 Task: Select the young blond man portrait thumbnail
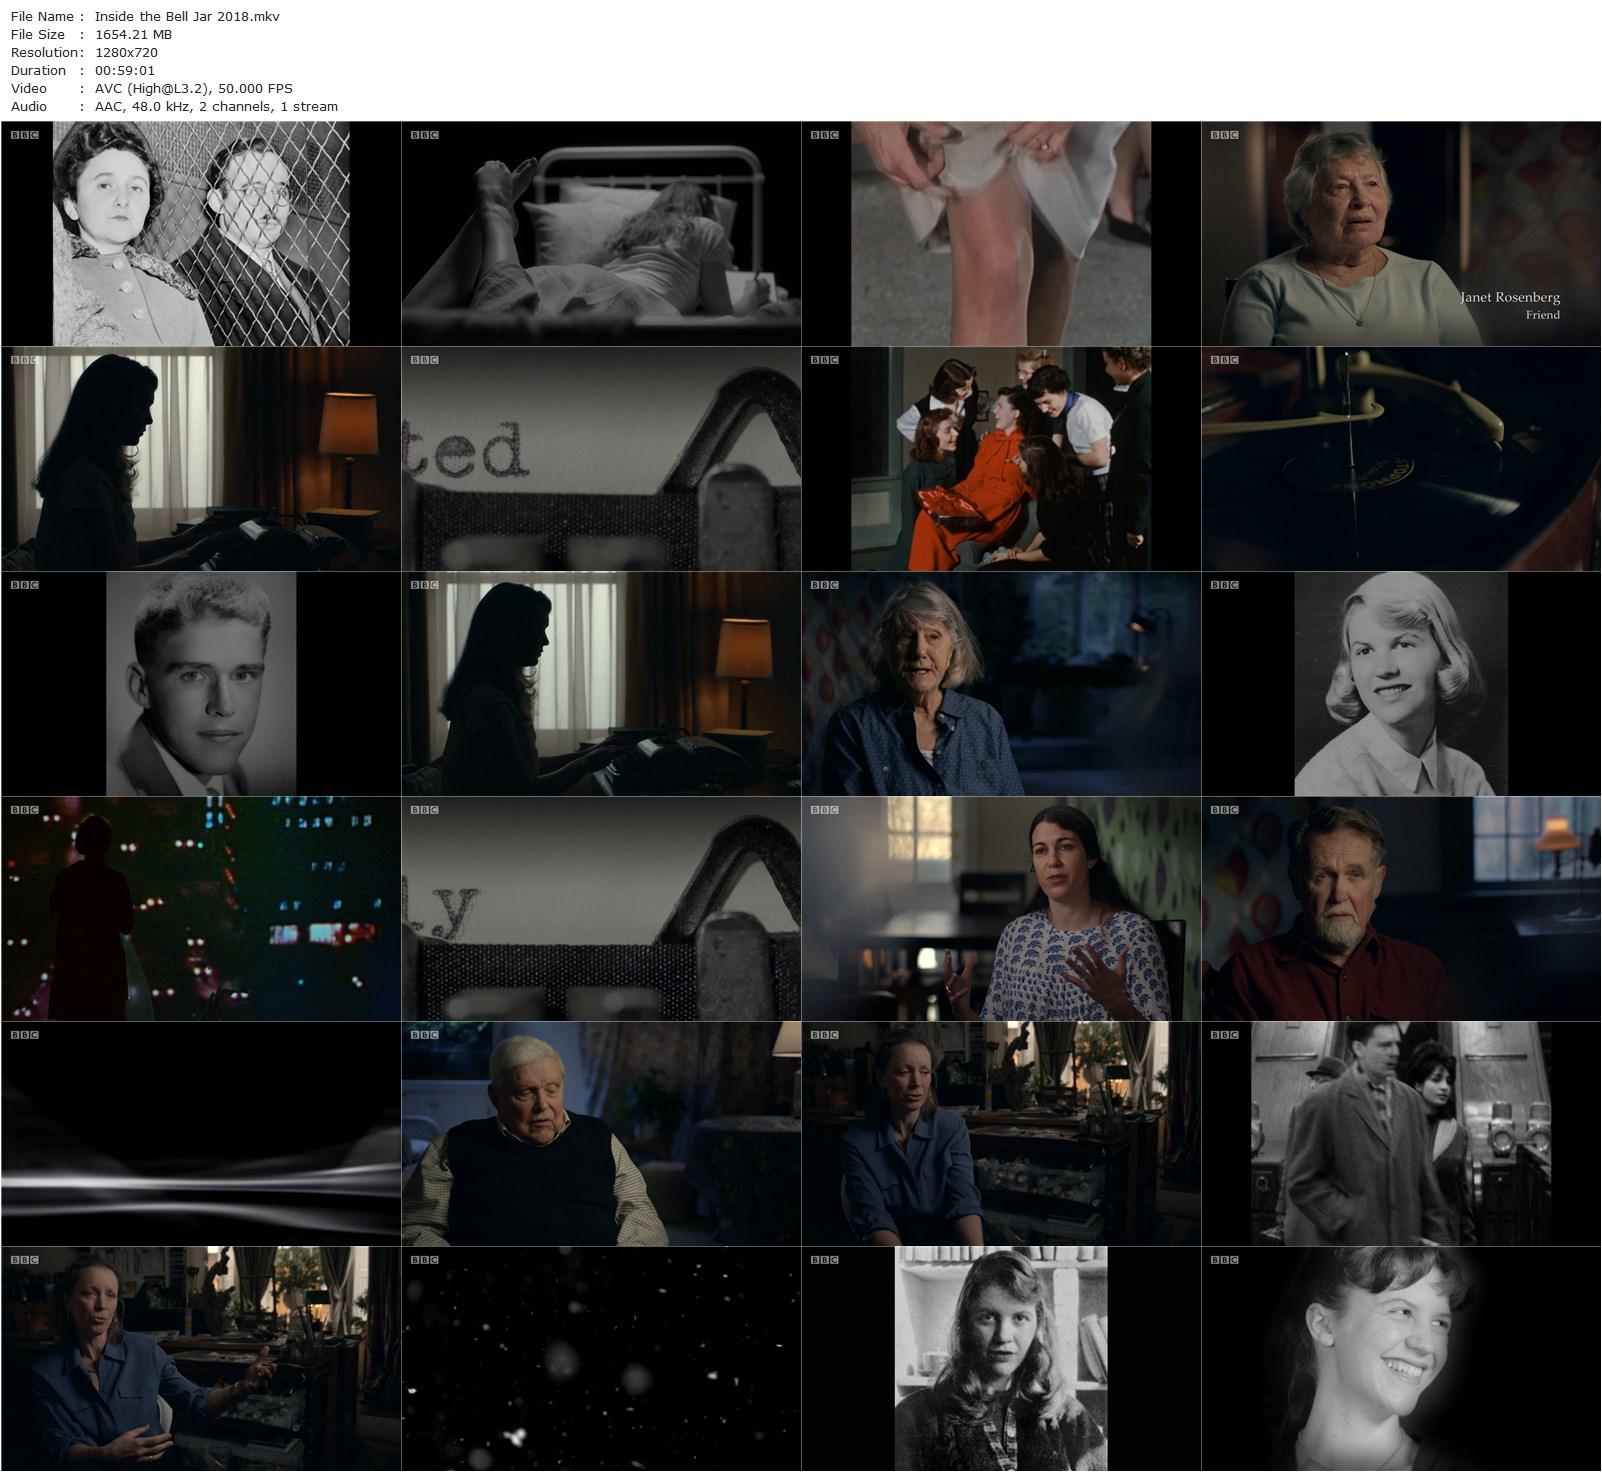(x=201, y=684)
